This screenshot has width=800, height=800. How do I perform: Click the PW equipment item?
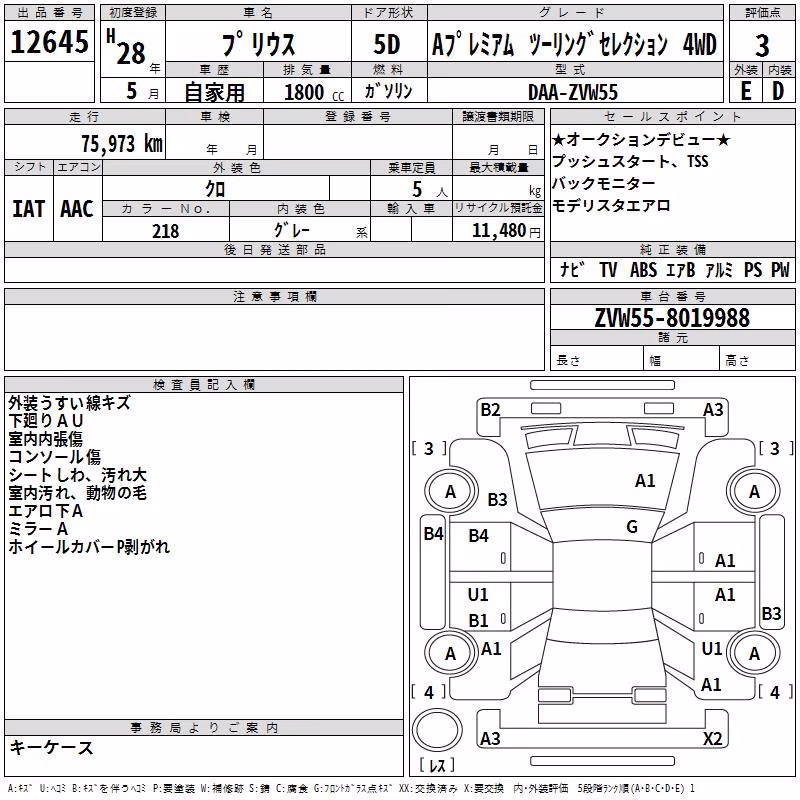pyautogui.click(x=780, y=269)
